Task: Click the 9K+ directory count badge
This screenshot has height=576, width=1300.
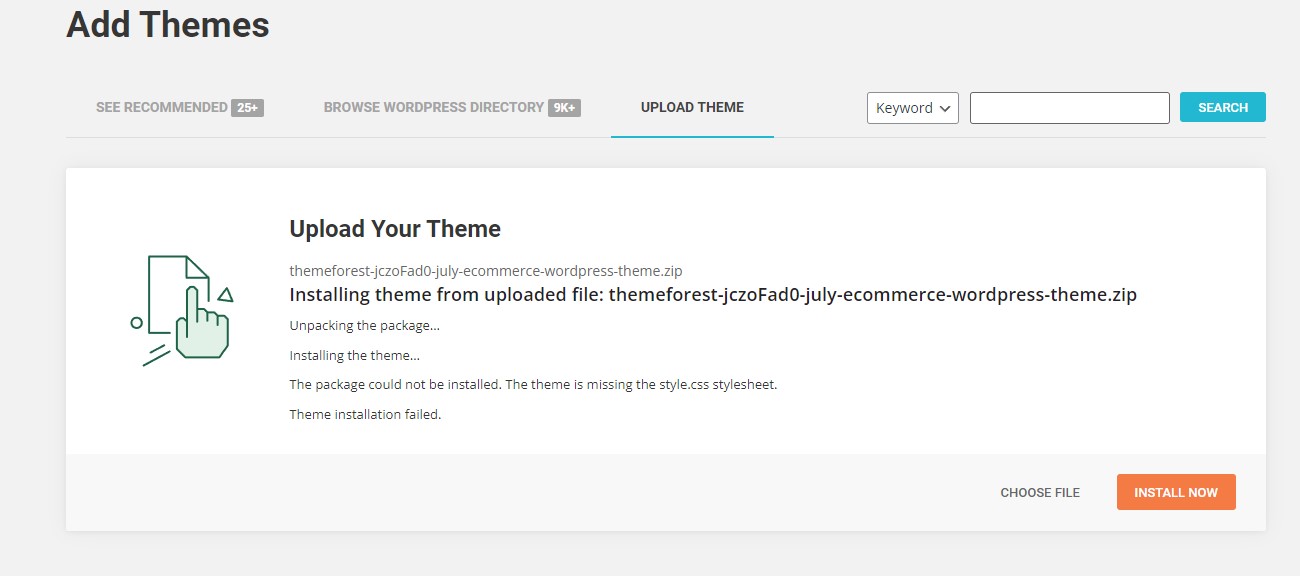Action: (x=565, y=107)
